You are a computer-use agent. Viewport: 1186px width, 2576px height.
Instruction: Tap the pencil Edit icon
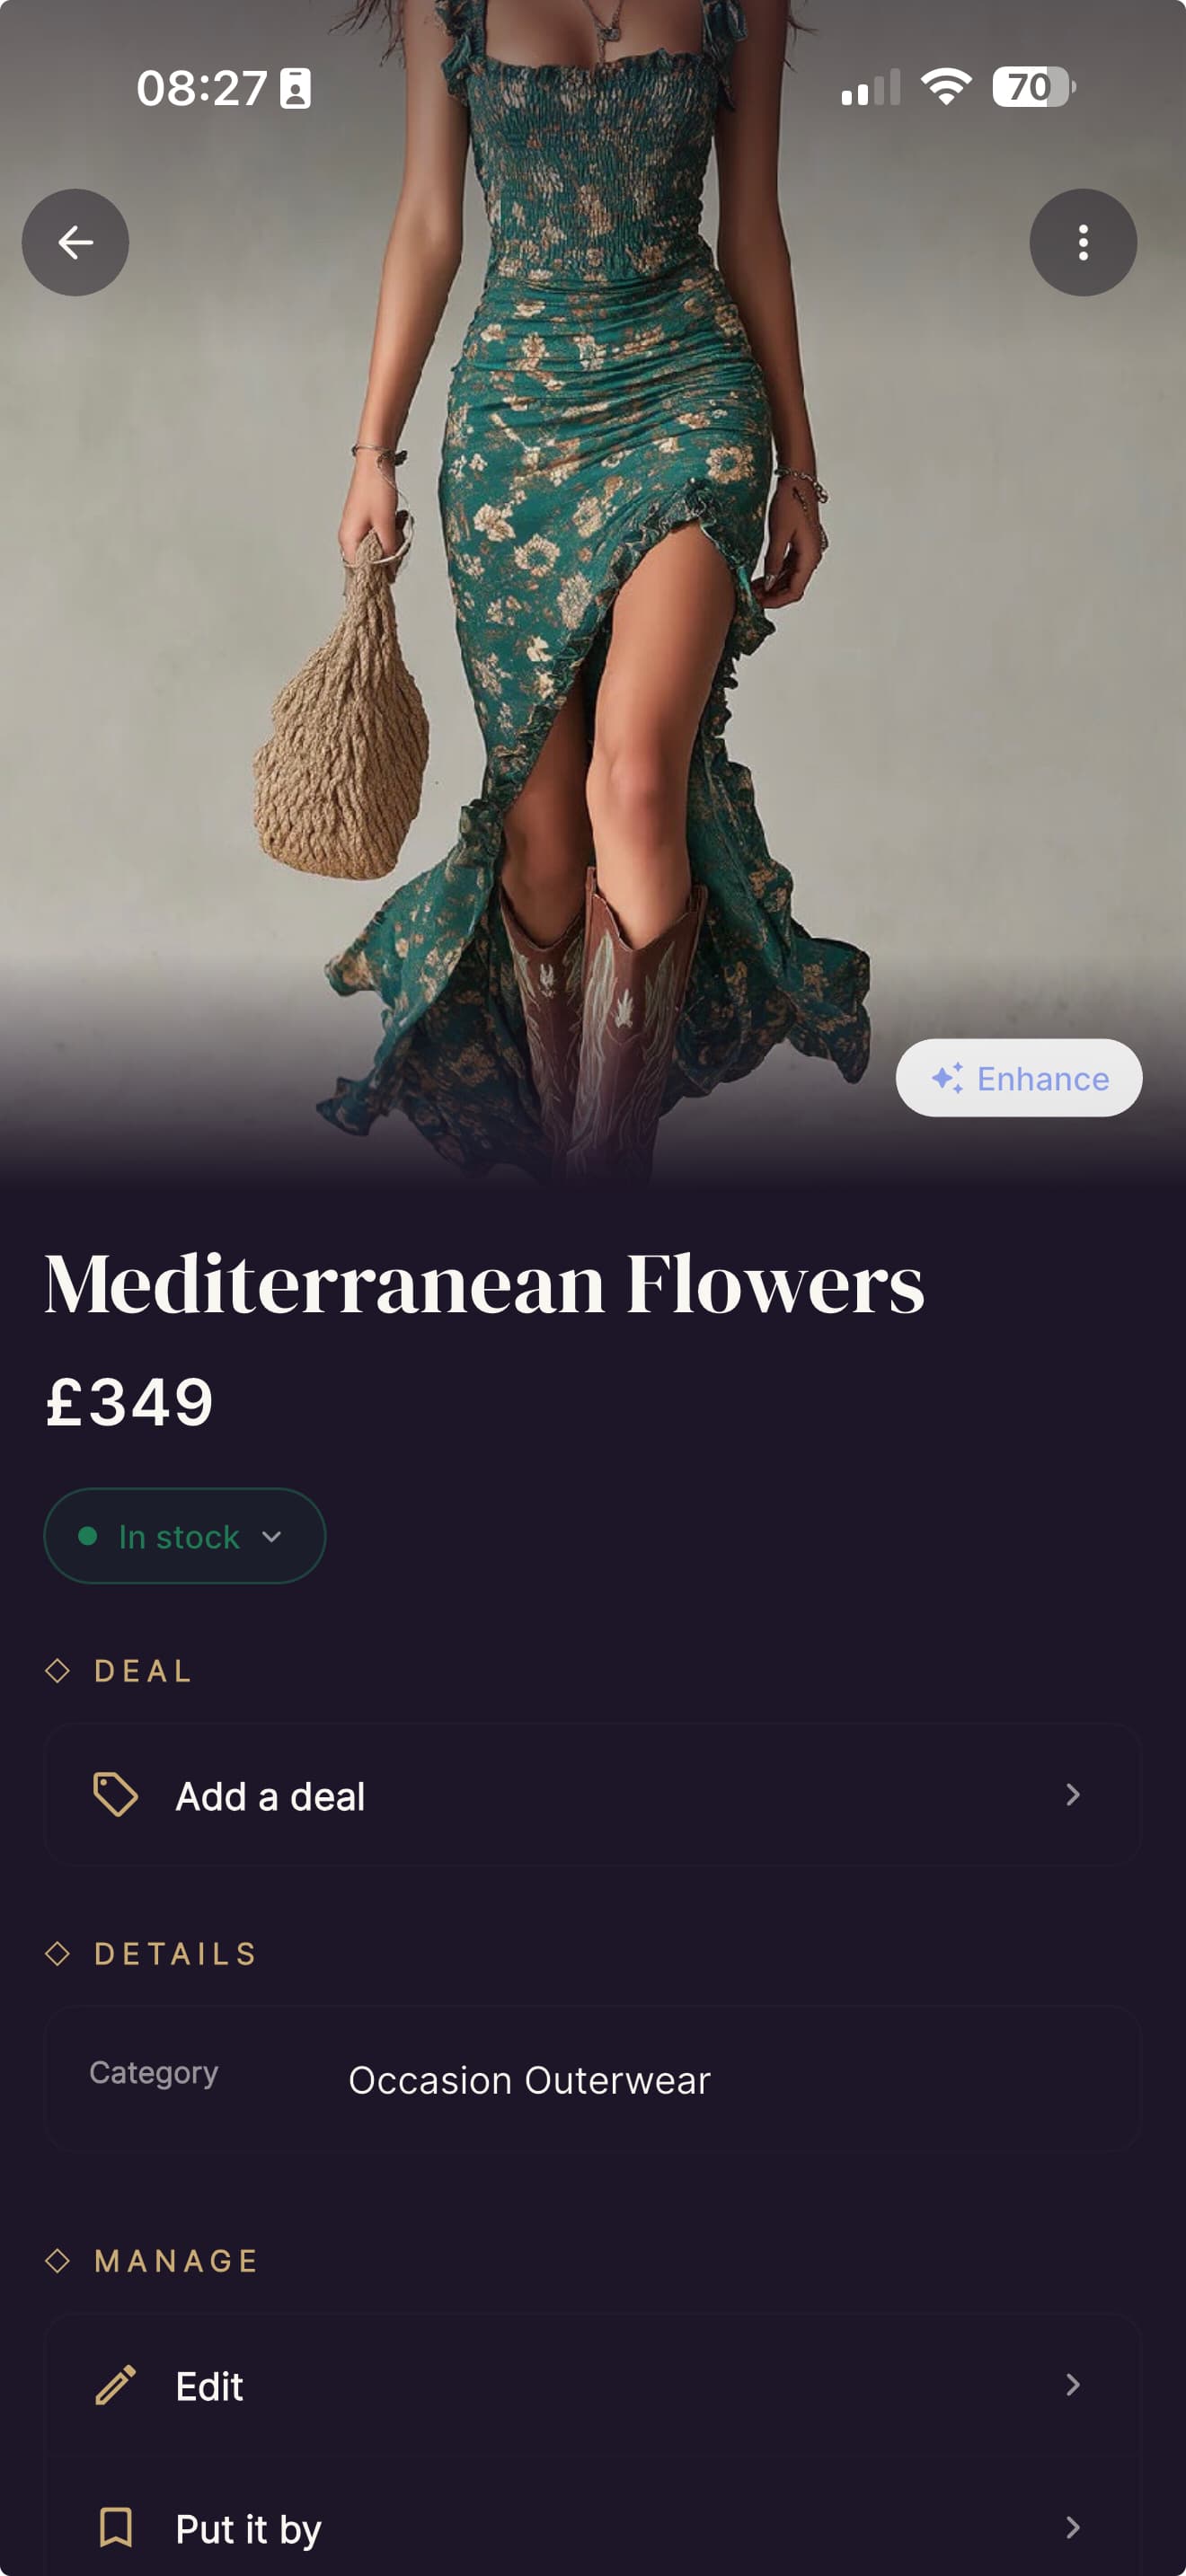click(x=116, y=2385)
